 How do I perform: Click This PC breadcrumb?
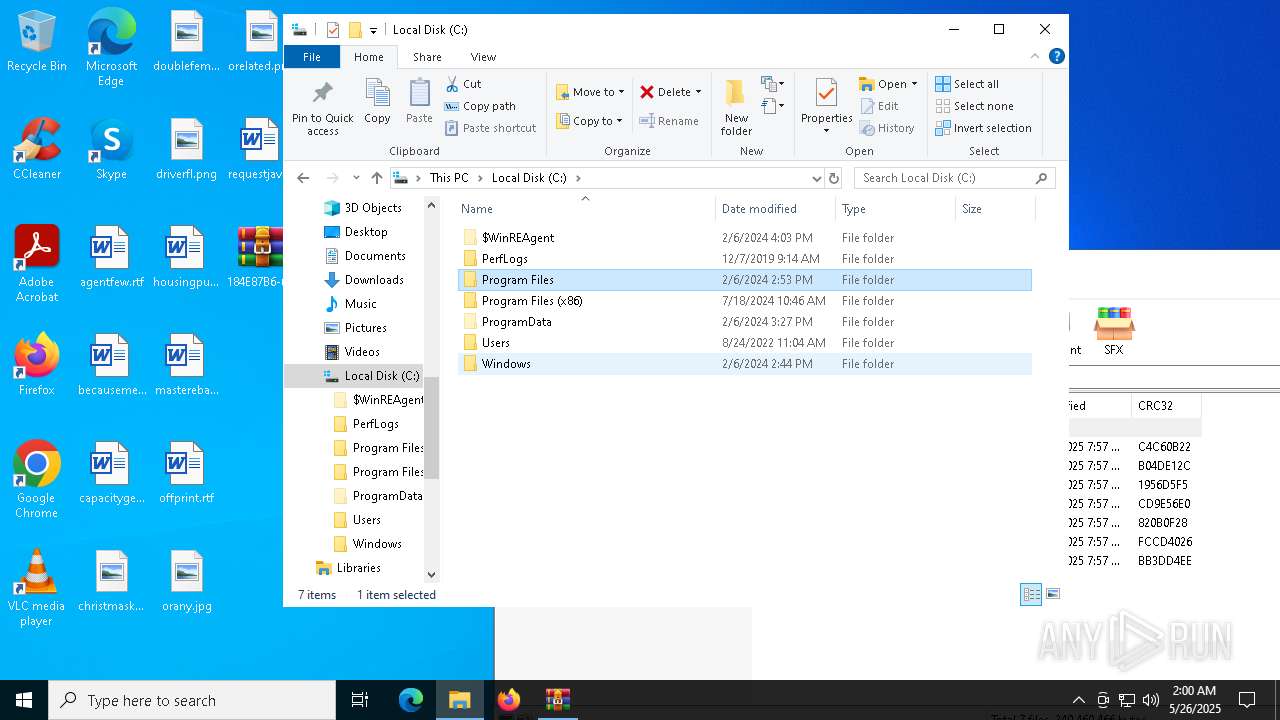click(449, 178)
